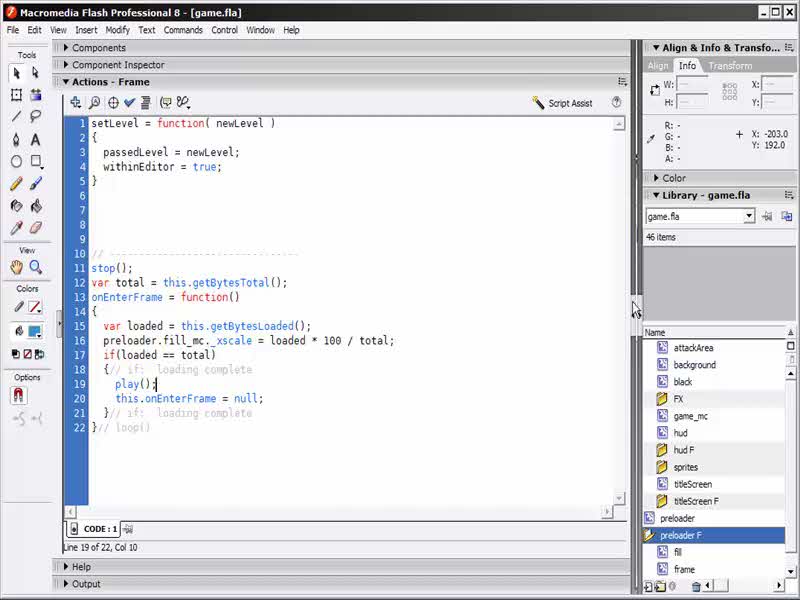
Task: Toggle Snap to Objects magnet option
Action: tap(17, 396)
